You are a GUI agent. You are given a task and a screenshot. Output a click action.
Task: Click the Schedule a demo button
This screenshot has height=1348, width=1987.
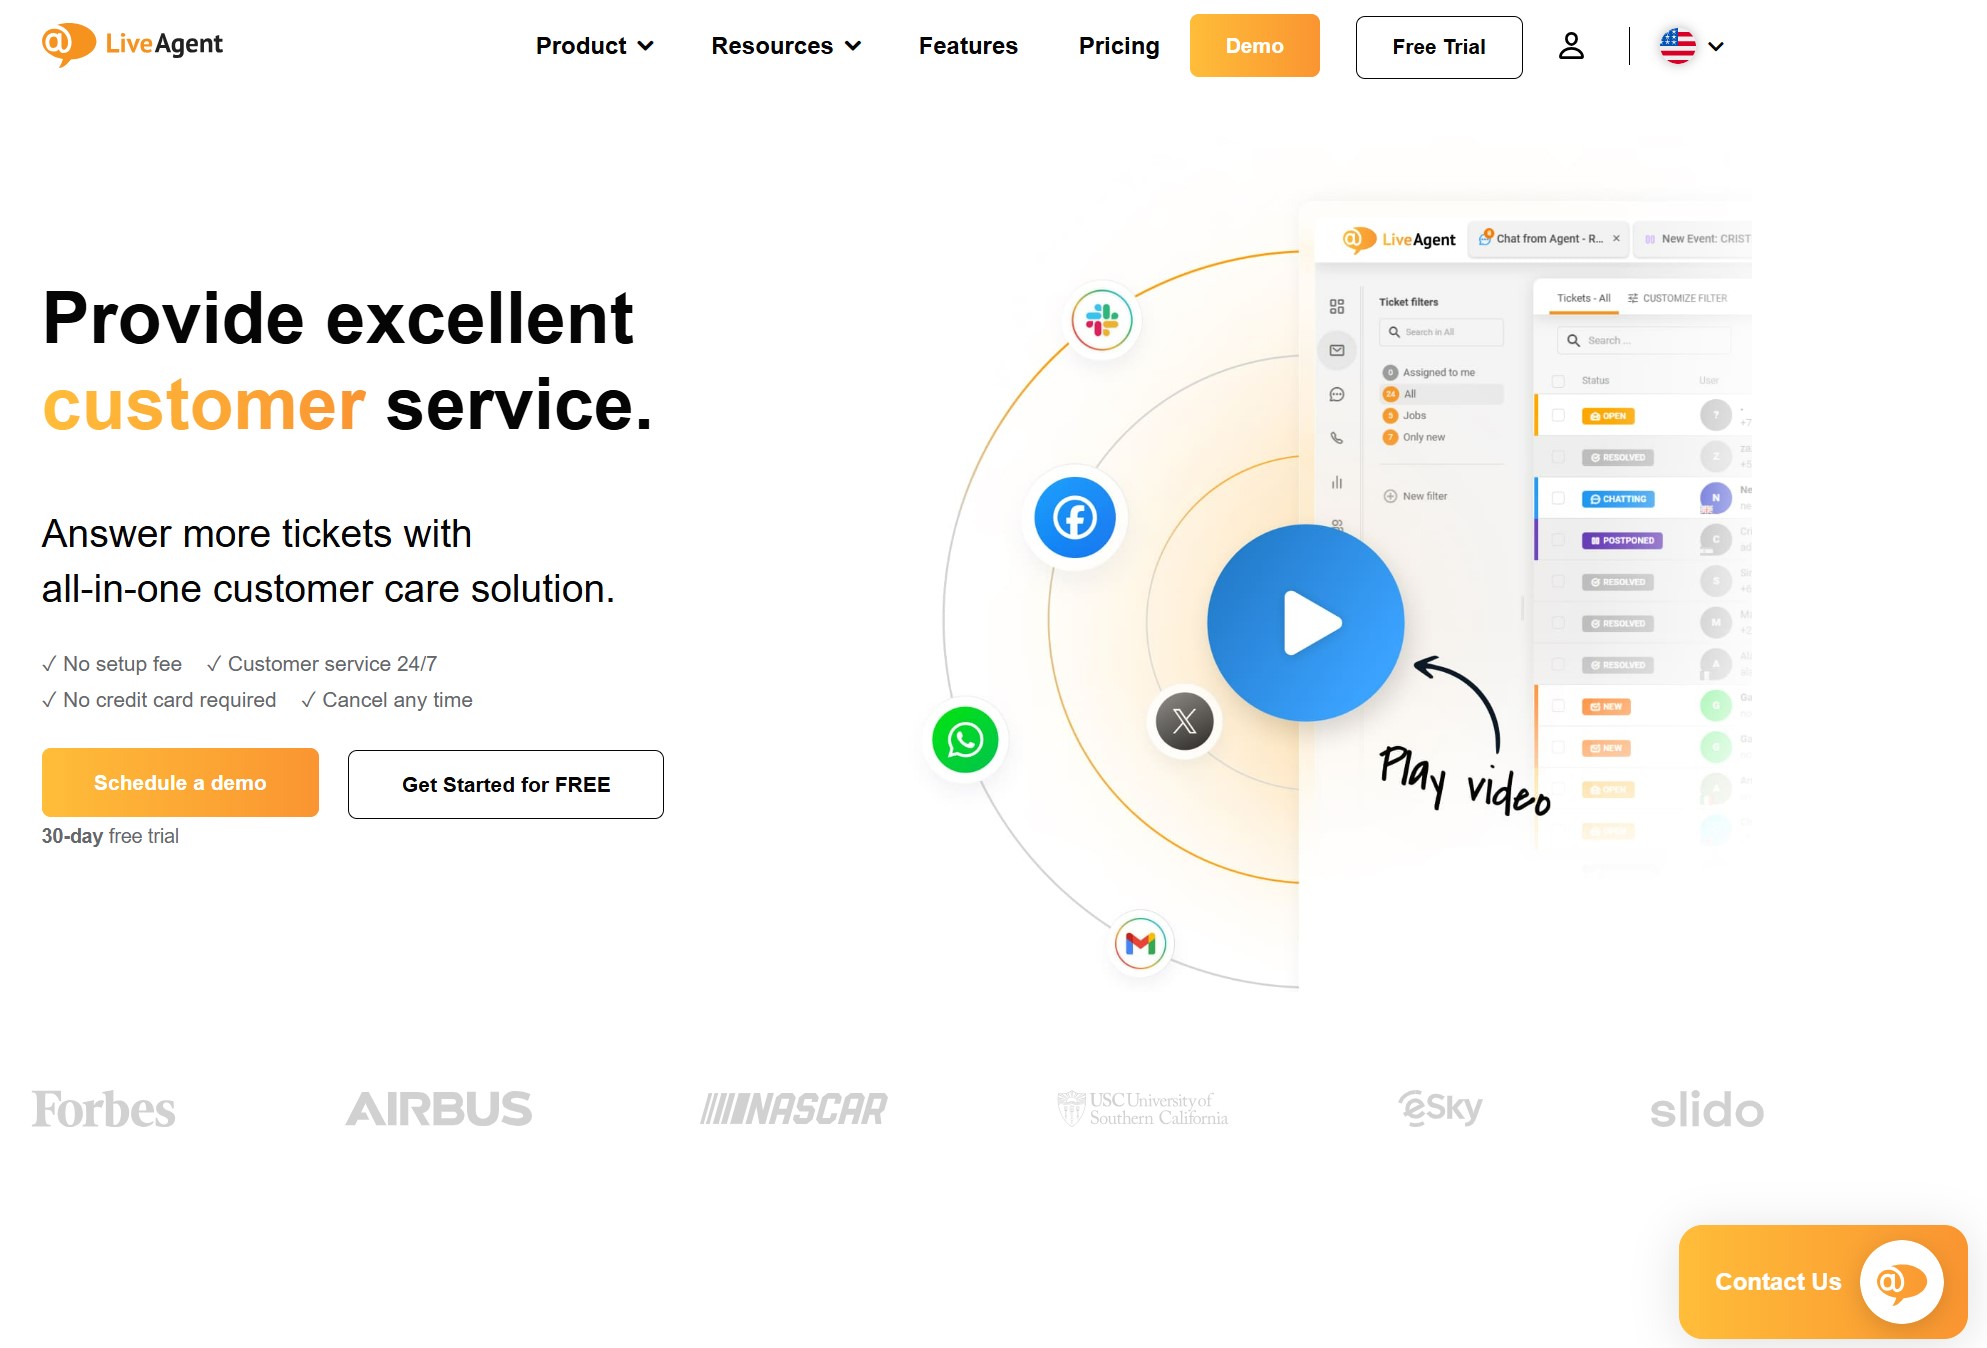coord(179,782)
